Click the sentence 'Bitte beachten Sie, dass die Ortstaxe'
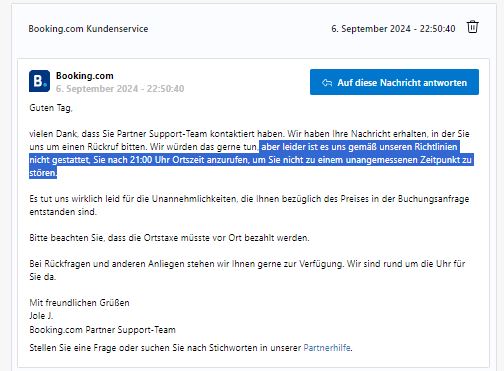Screen dimensions: 504x371 click(x=169, y=238)
